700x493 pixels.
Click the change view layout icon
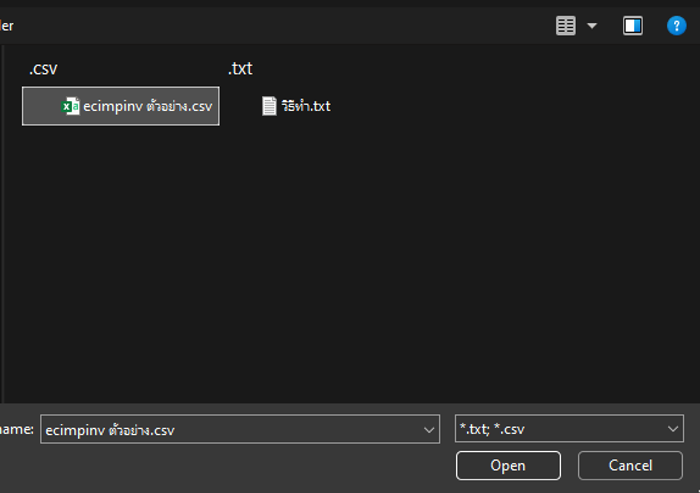point(566,26)
